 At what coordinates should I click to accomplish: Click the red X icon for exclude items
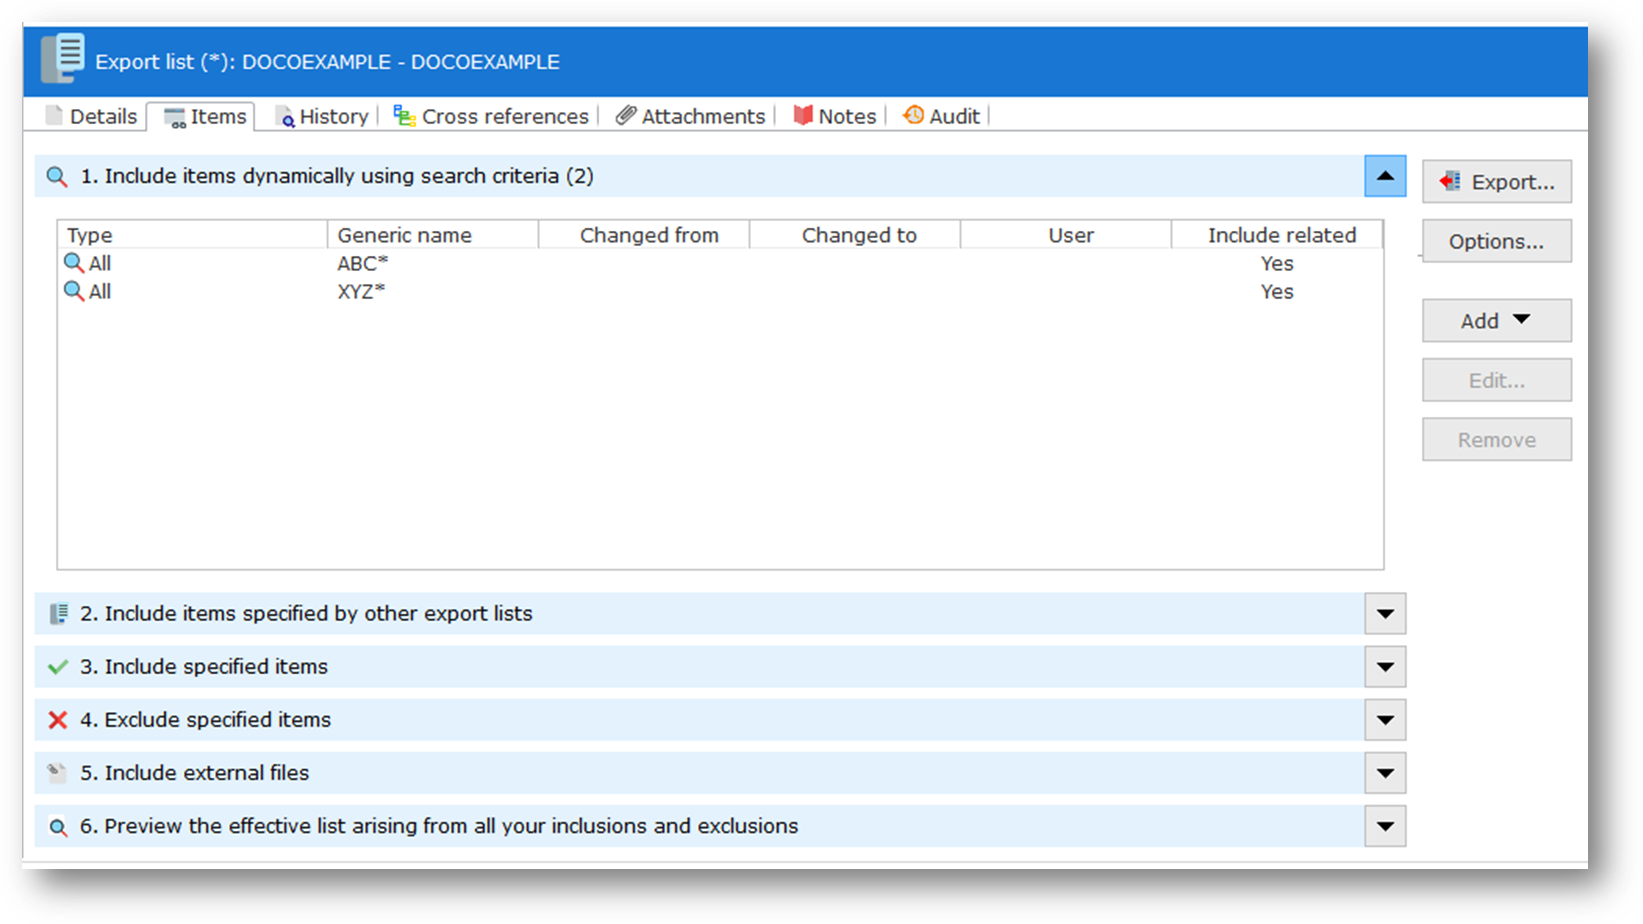[58, 720]
